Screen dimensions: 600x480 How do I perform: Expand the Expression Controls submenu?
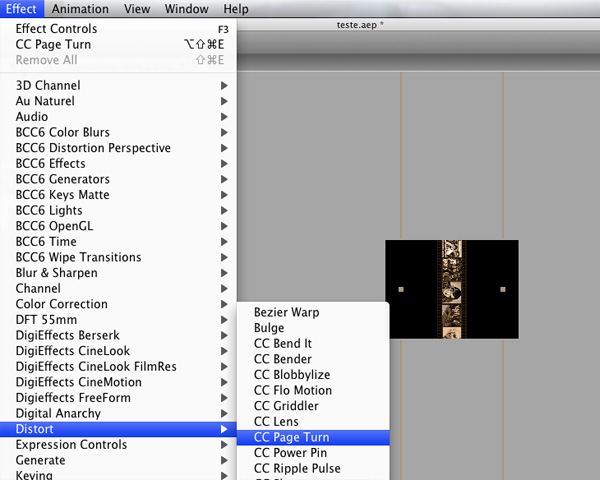pyautogui.click(x=71, y=445)
